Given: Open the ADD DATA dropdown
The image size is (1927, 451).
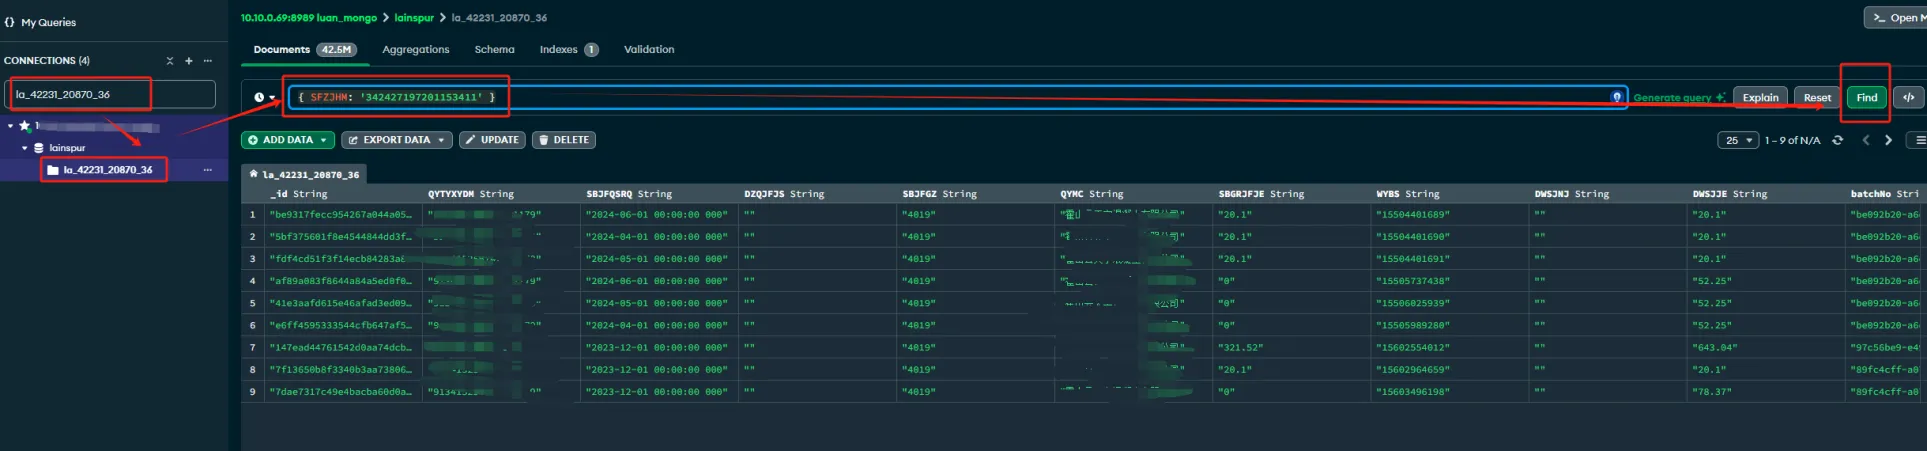Looking at the screenshot, I should tap(288, 140).
